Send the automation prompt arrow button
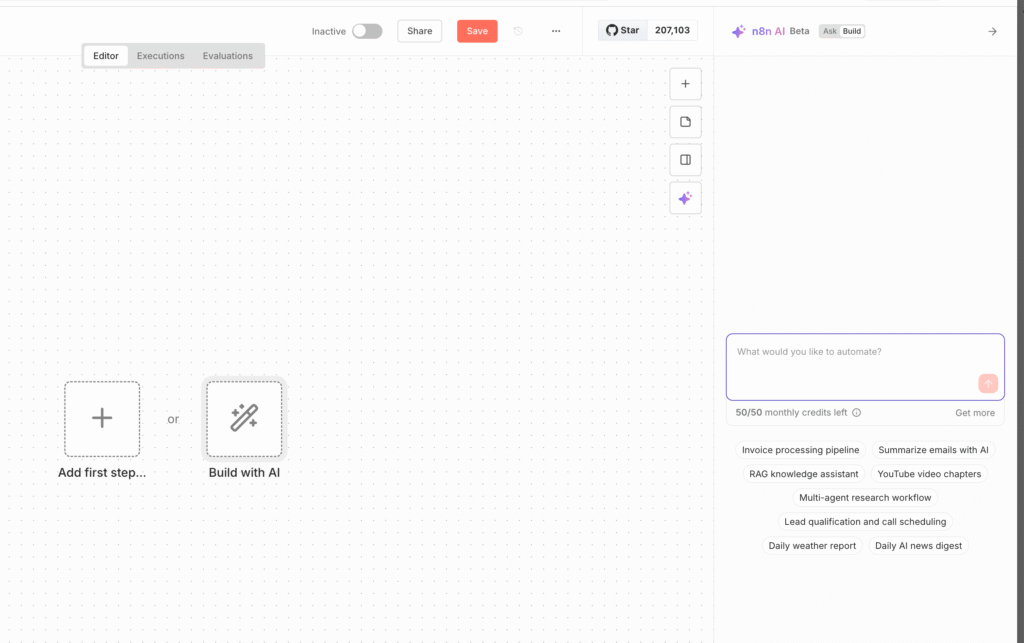Screen dimensions: 1024x643 point(987,383)
